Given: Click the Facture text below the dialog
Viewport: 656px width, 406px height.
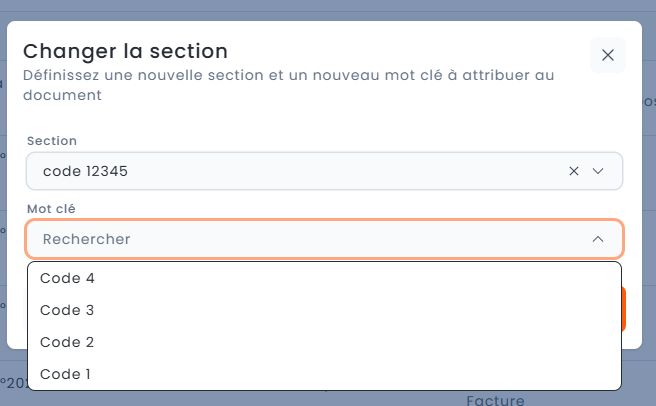Looking at the screenshot, I should click(x=495, y=400).
